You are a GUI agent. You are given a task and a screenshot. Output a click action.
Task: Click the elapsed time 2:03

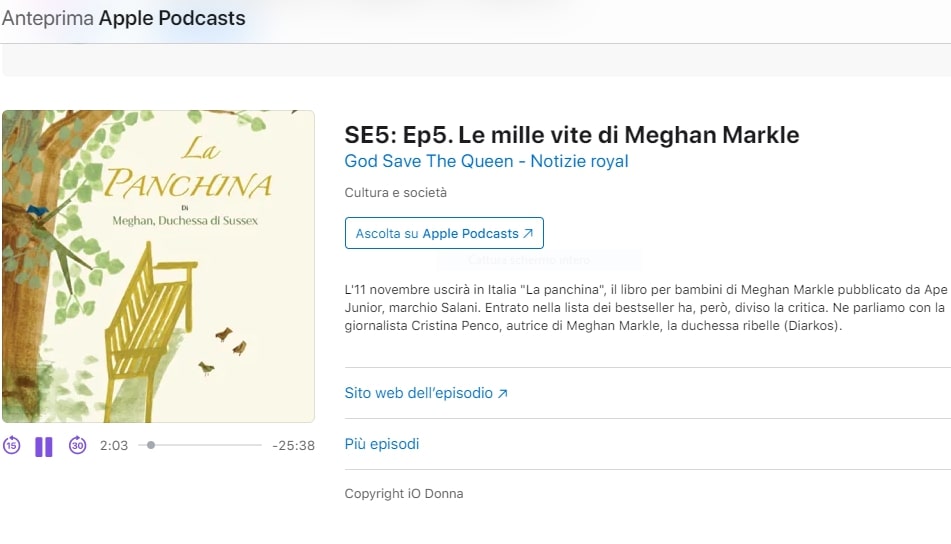coord(114,446)
